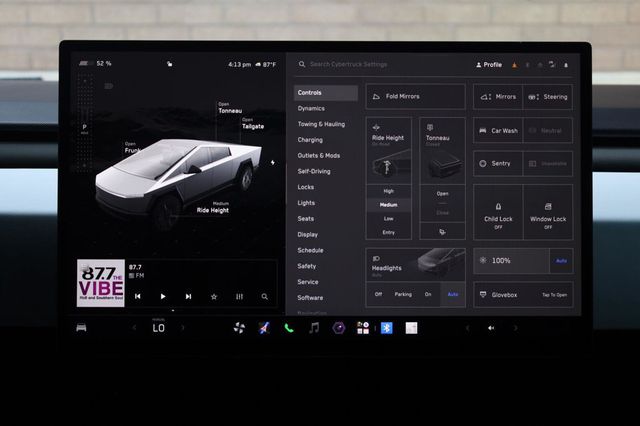
Task: Open Self-Driving settings
Action: pos(314,171)
